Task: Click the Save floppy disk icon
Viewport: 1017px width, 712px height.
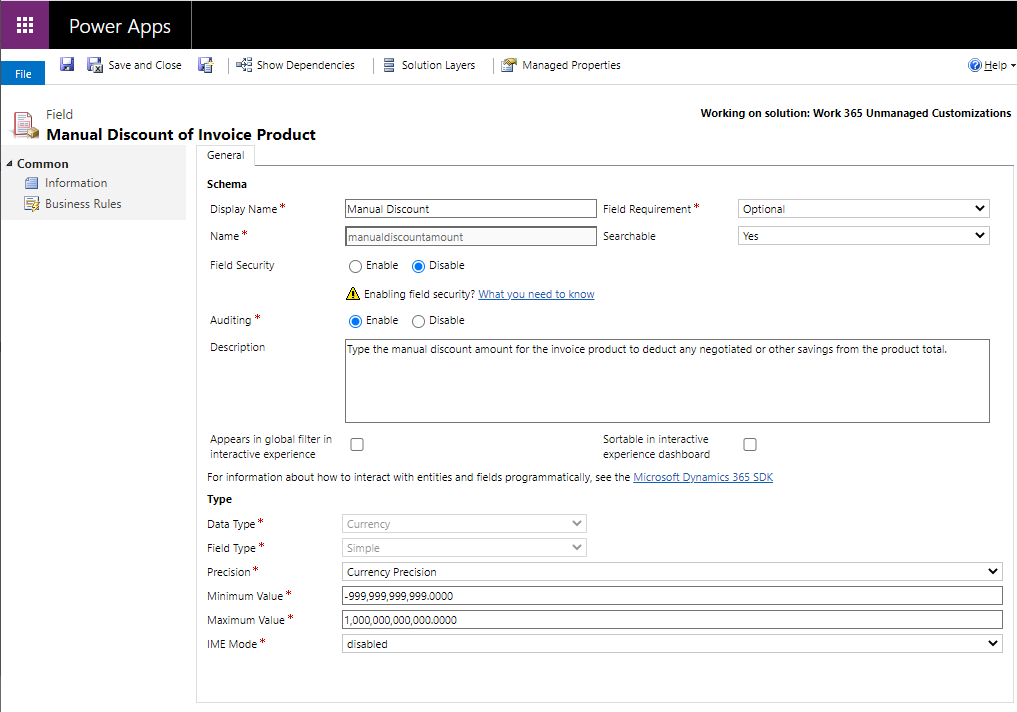Action: click(x=67, y=64)
